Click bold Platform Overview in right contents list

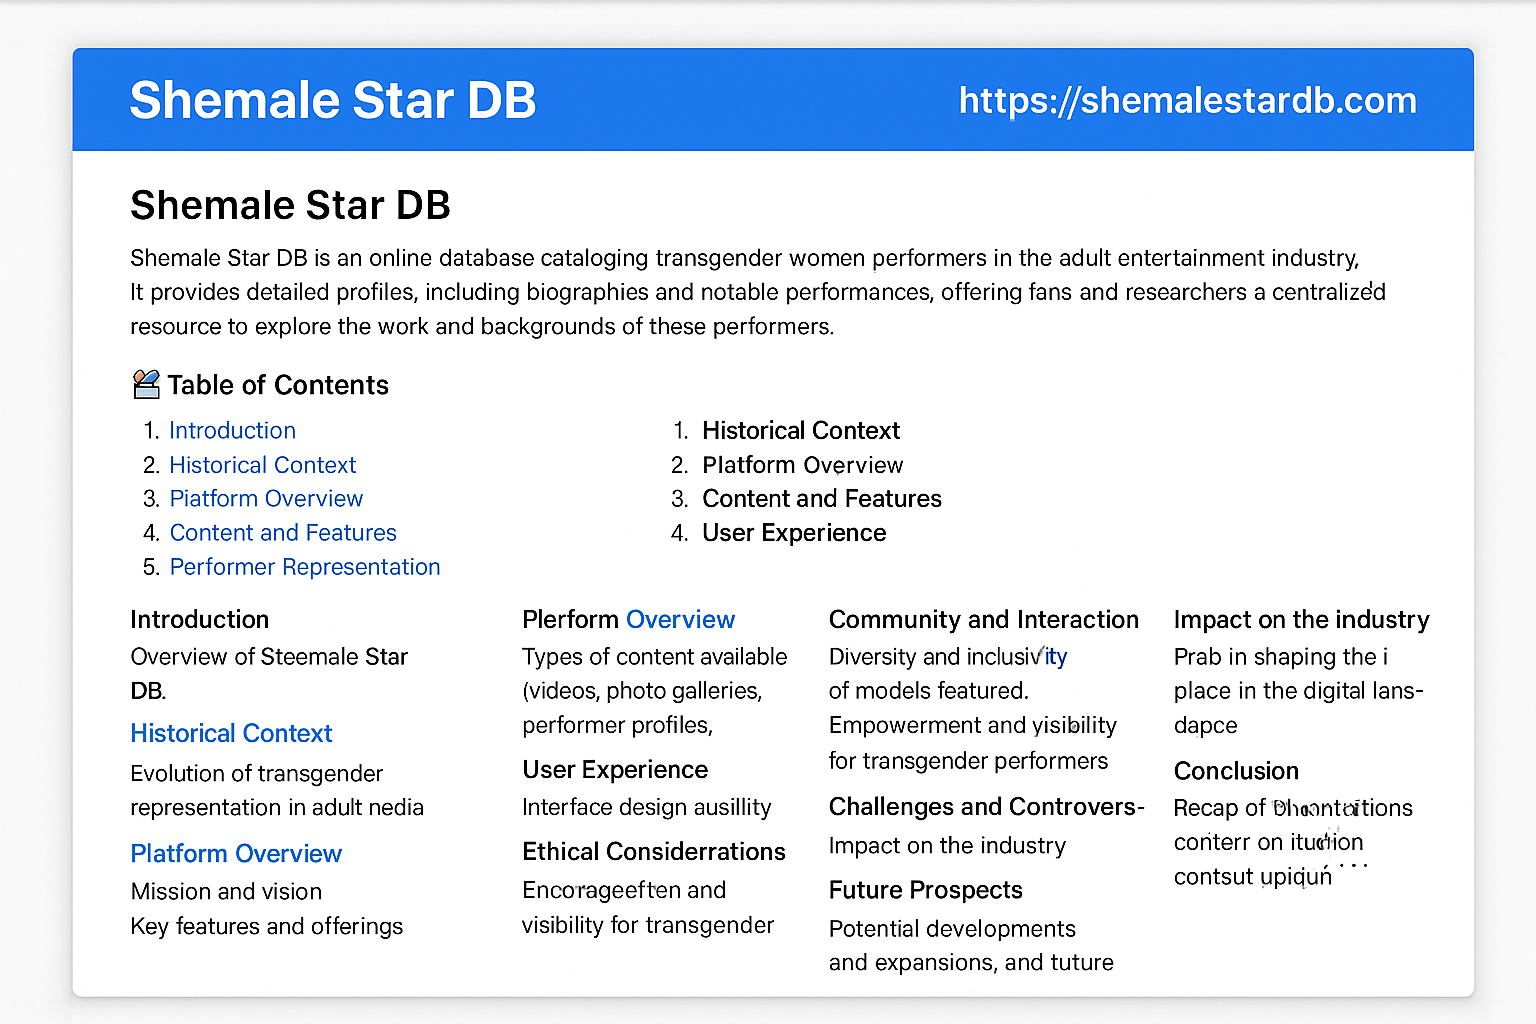click(803, 465)
